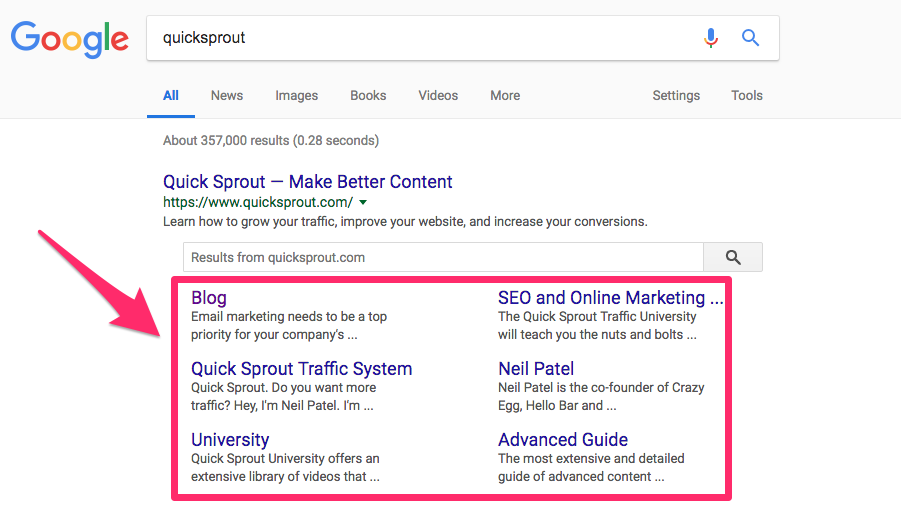901x513 pixels.
Task: Click the quicksprout.com site search button
Action: pyautogui.click(x=733, y=257)
